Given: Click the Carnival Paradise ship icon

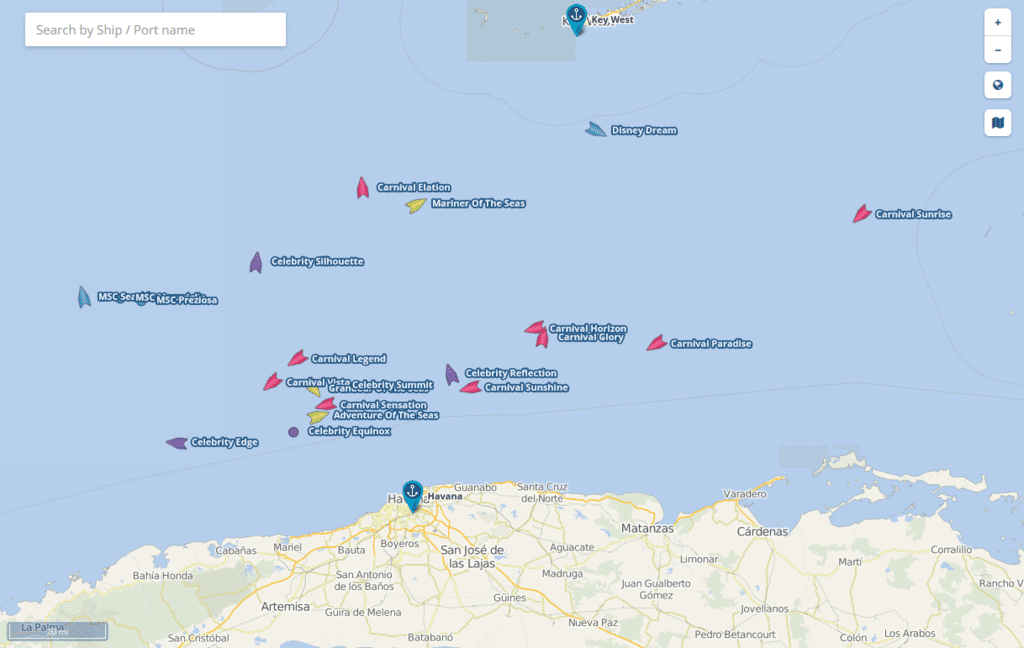Looking at the screenshot, I should tap(655, 342).
